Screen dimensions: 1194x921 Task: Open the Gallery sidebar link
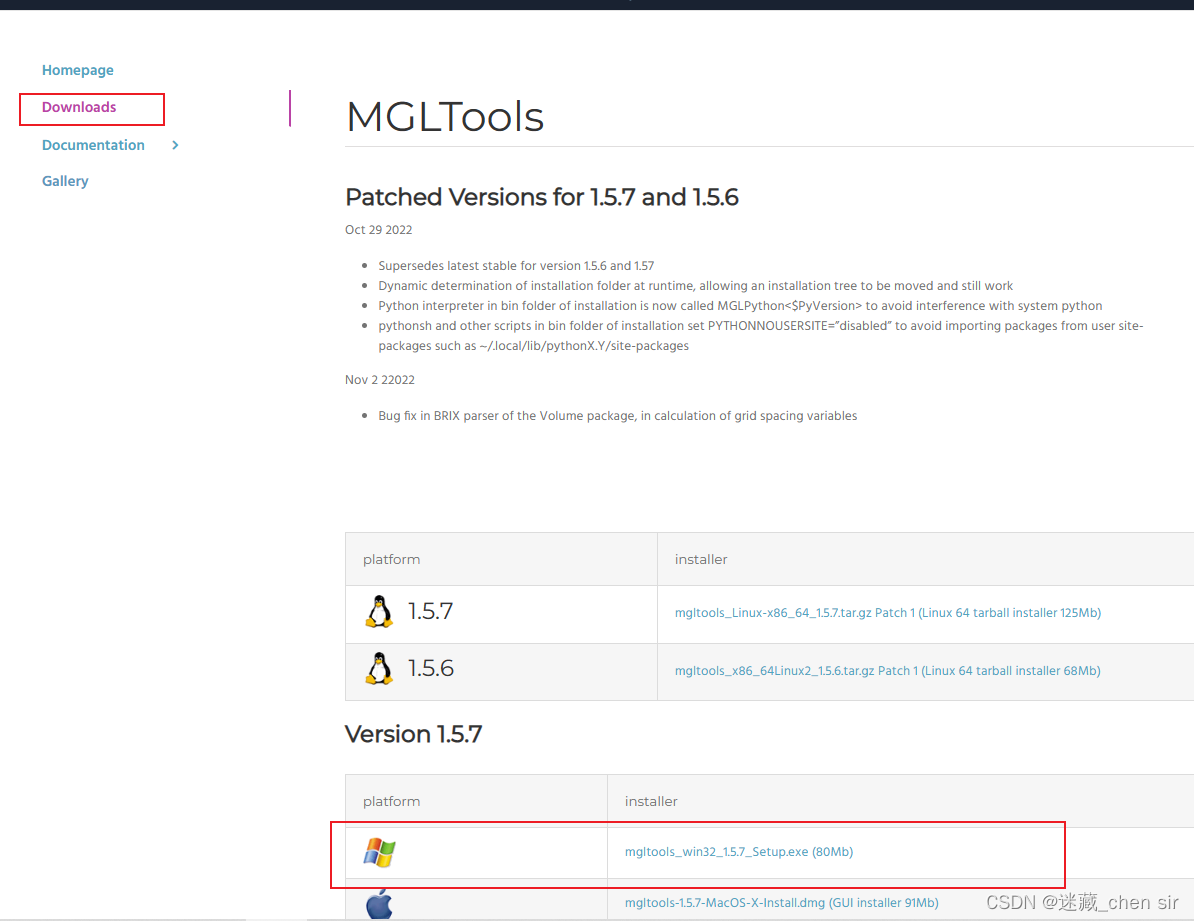click(x=65, y=181)
